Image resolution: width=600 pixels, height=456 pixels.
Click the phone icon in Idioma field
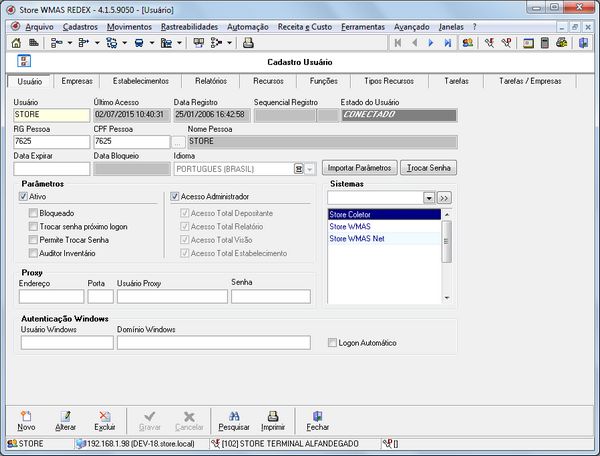pyautogui.click(x=298, y=169)
